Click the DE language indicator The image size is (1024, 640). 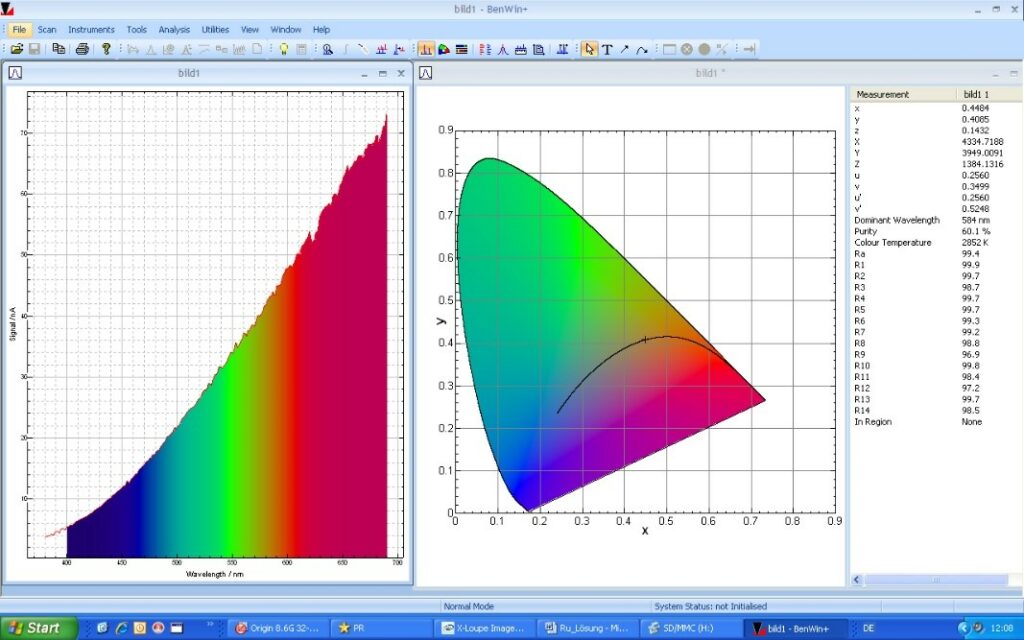coord(868,628)
